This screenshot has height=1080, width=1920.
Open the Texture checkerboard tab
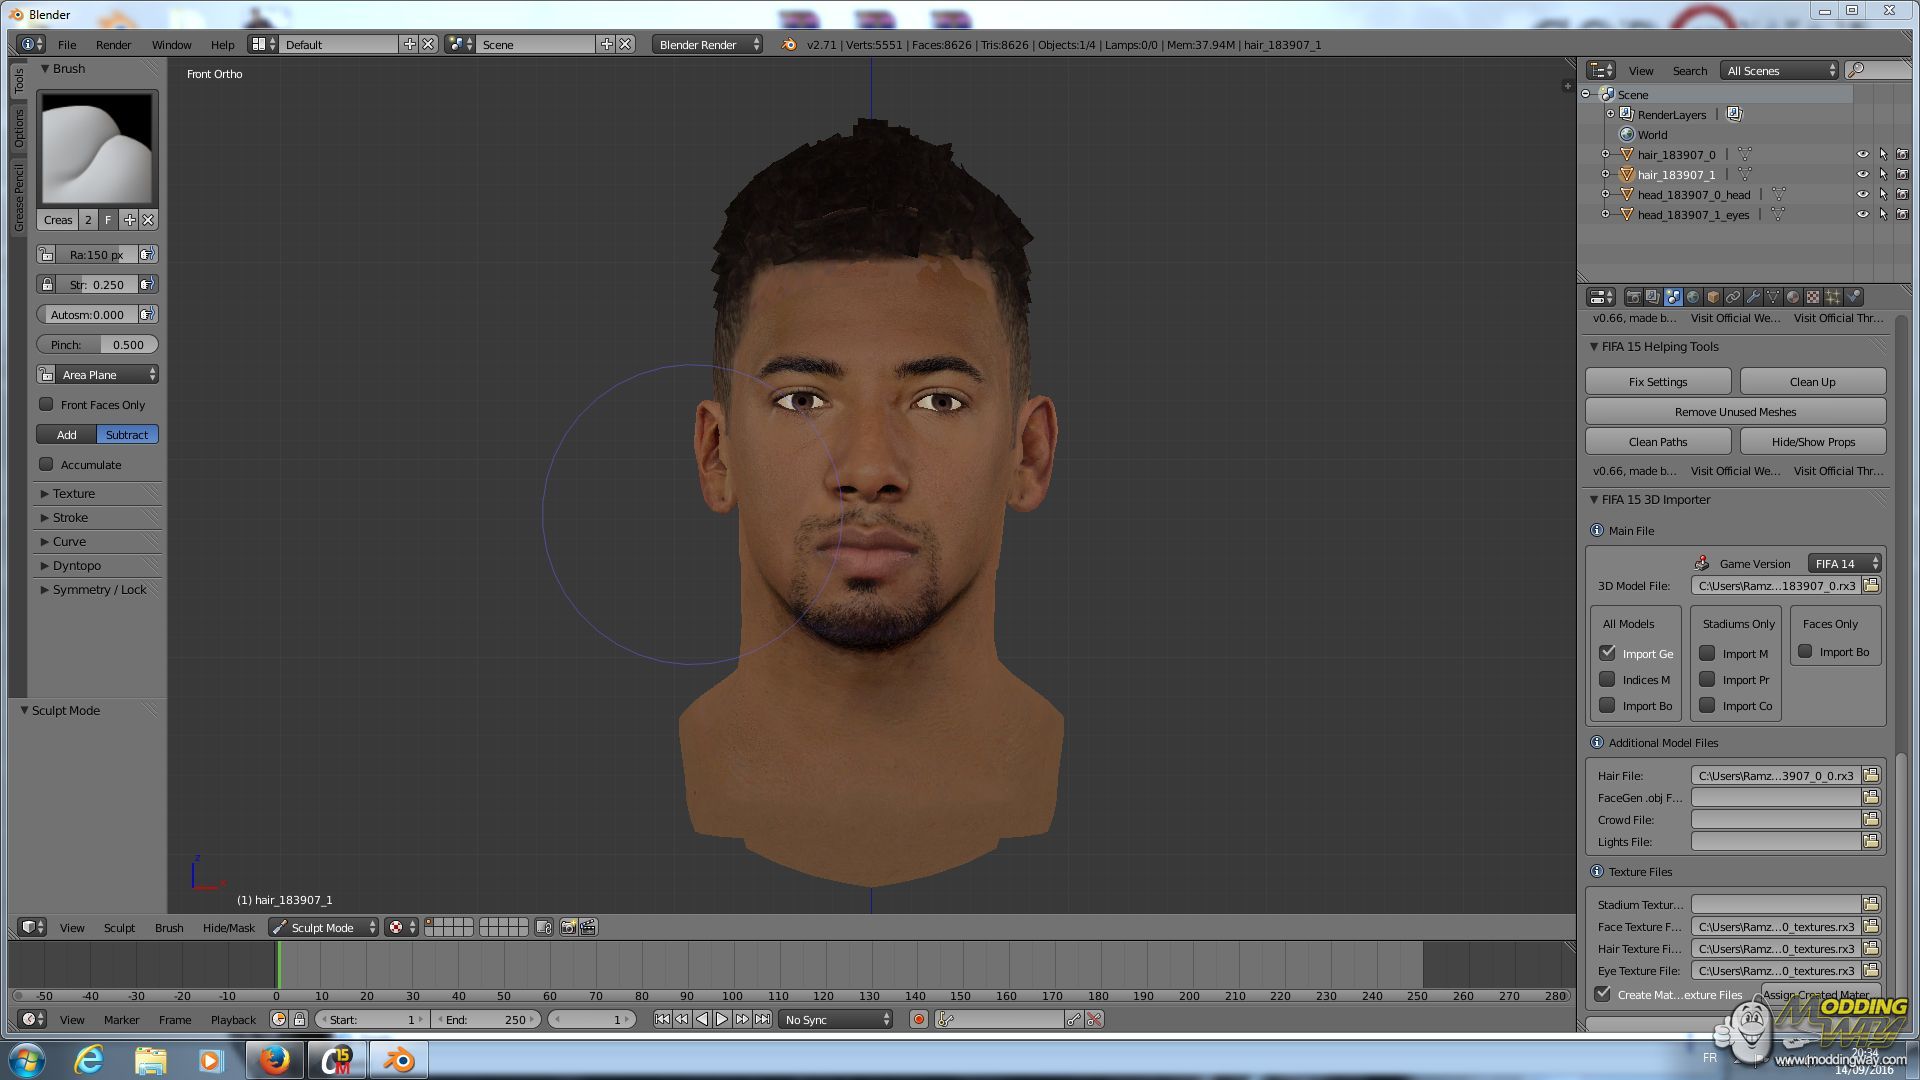[1813, 297]
